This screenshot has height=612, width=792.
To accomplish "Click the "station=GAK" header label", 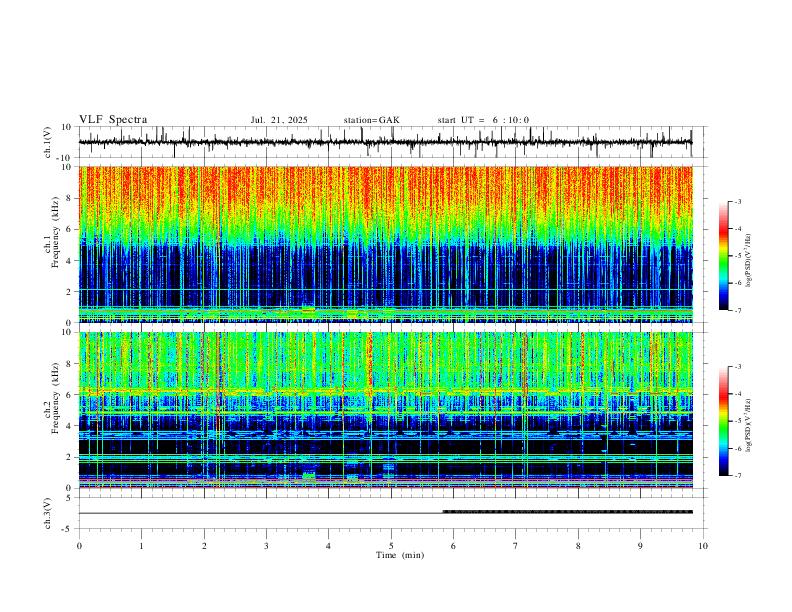I will point(372,120).
